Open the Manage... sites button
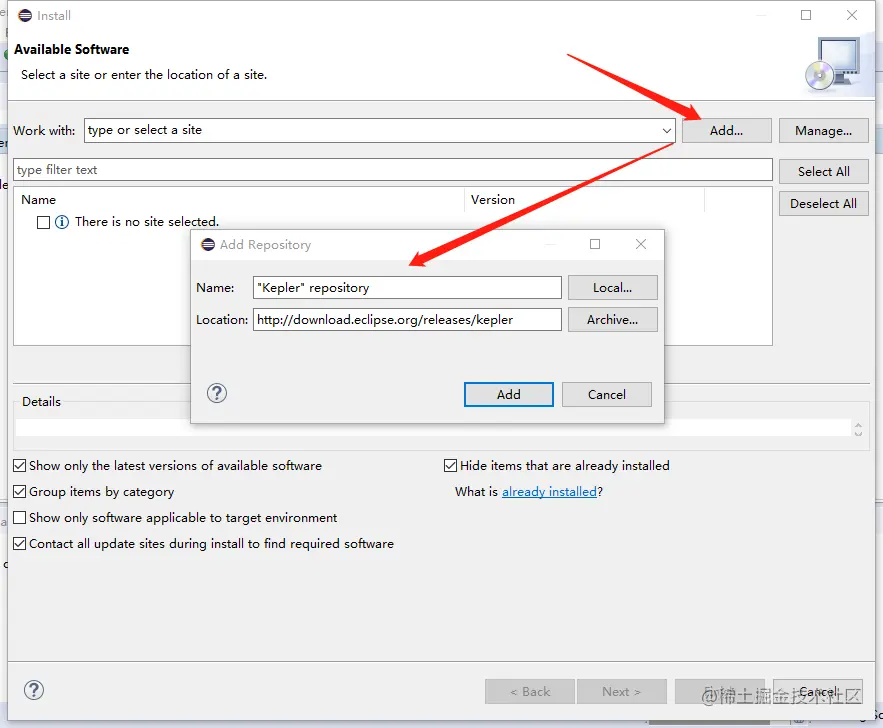 (823, 131)
